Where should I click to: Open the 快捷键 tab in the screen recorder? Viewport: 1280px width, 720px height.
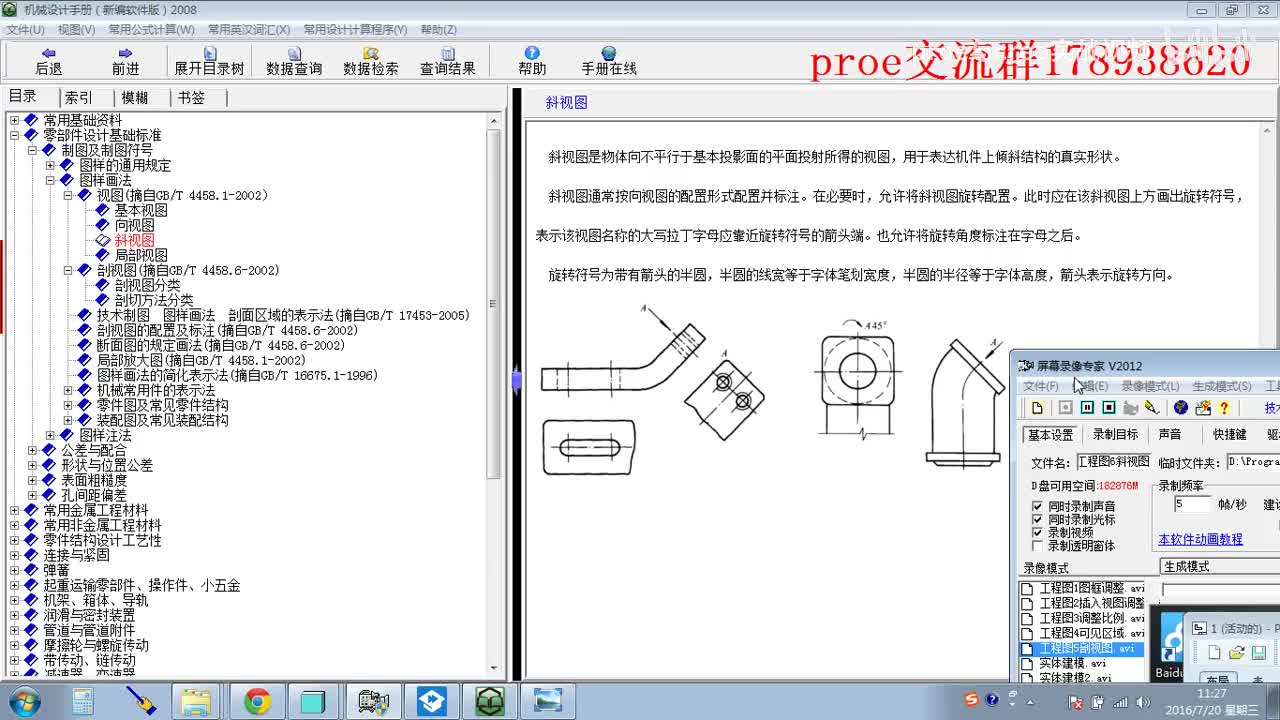[1230, 434]
